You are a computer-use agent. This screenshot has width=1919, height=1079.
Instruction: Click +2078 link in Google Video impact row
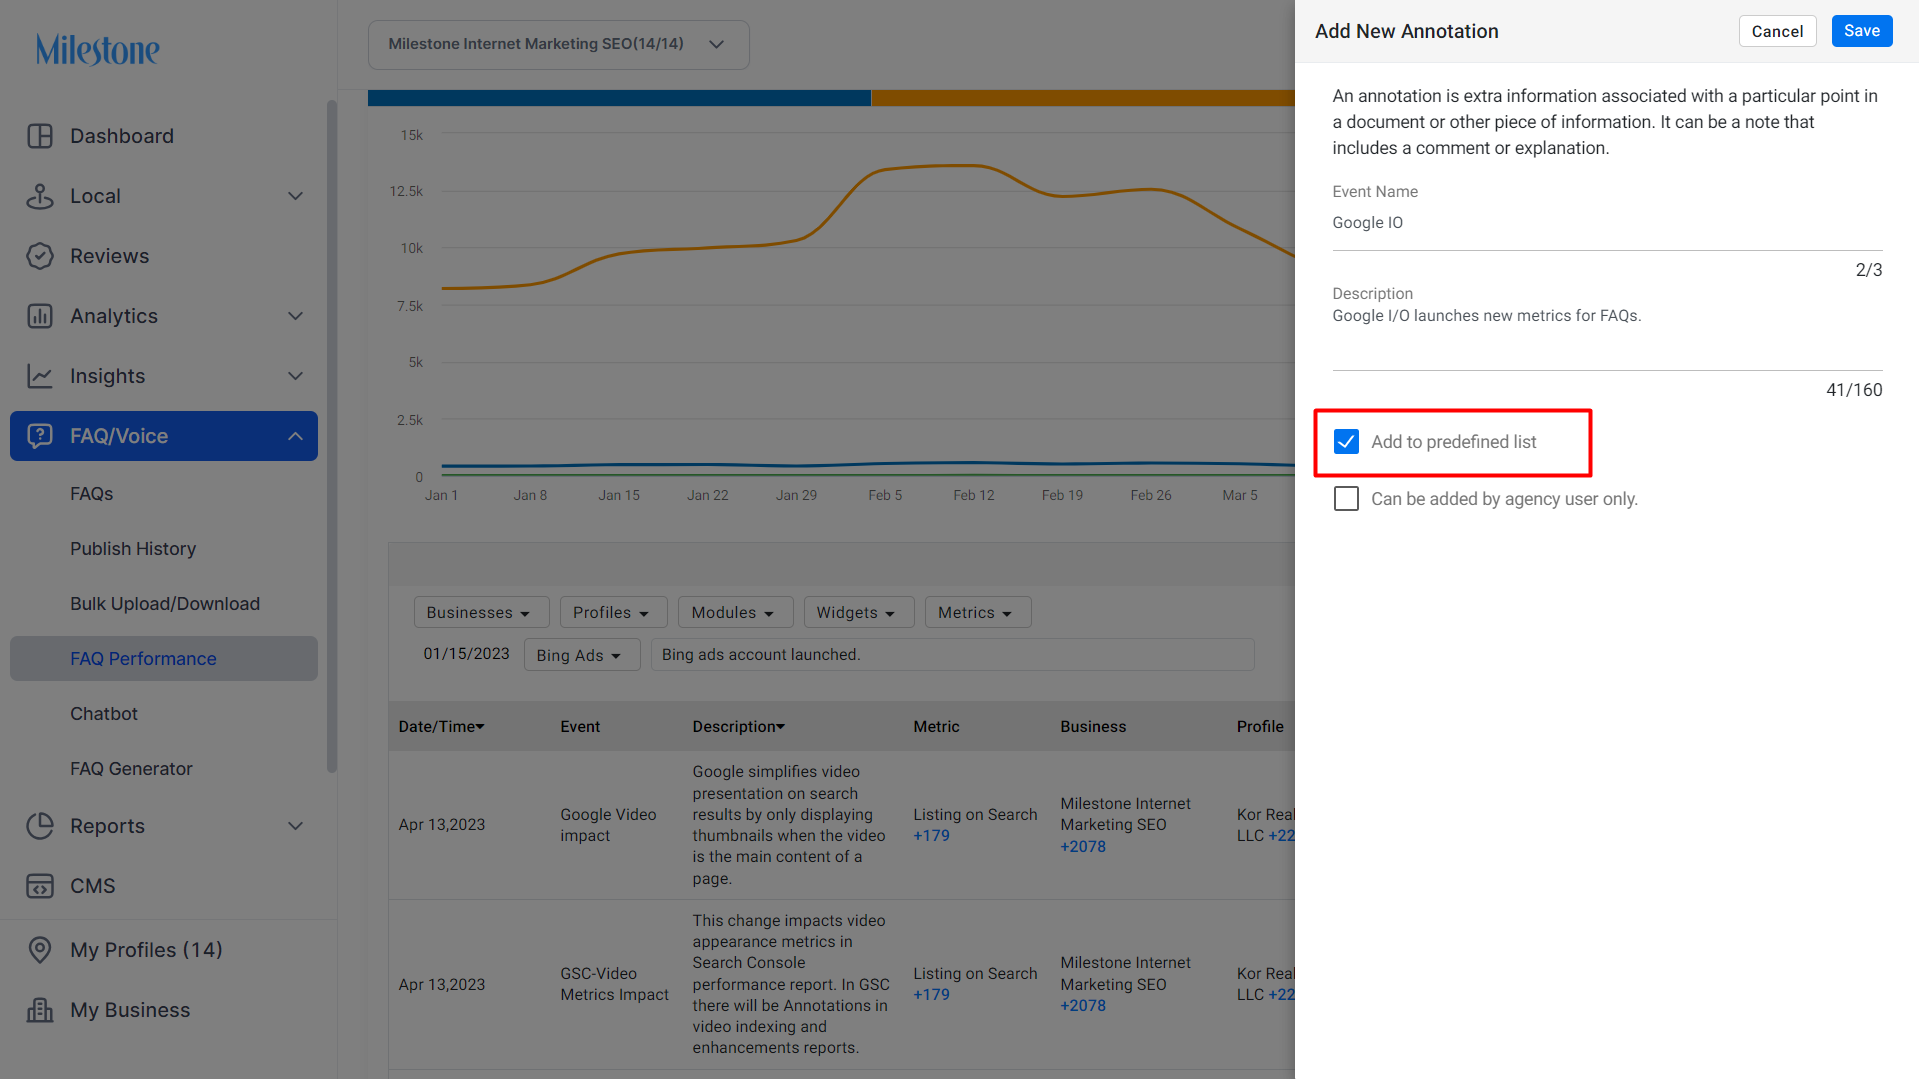(x=1083, y=847)
